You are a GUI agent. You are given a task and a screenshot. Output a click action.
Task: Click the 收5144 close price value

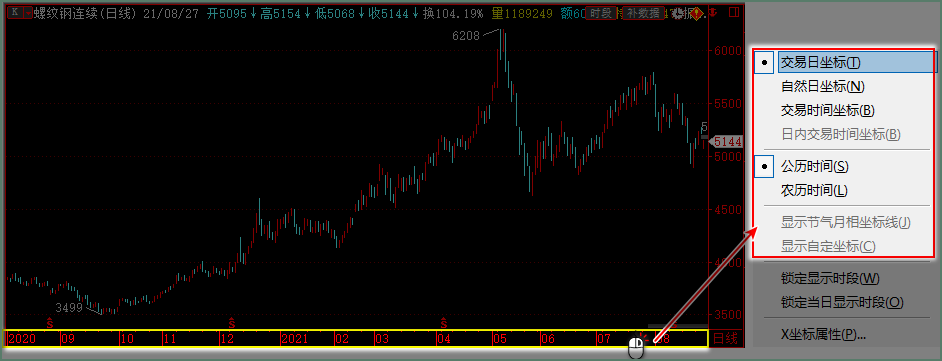389,13
